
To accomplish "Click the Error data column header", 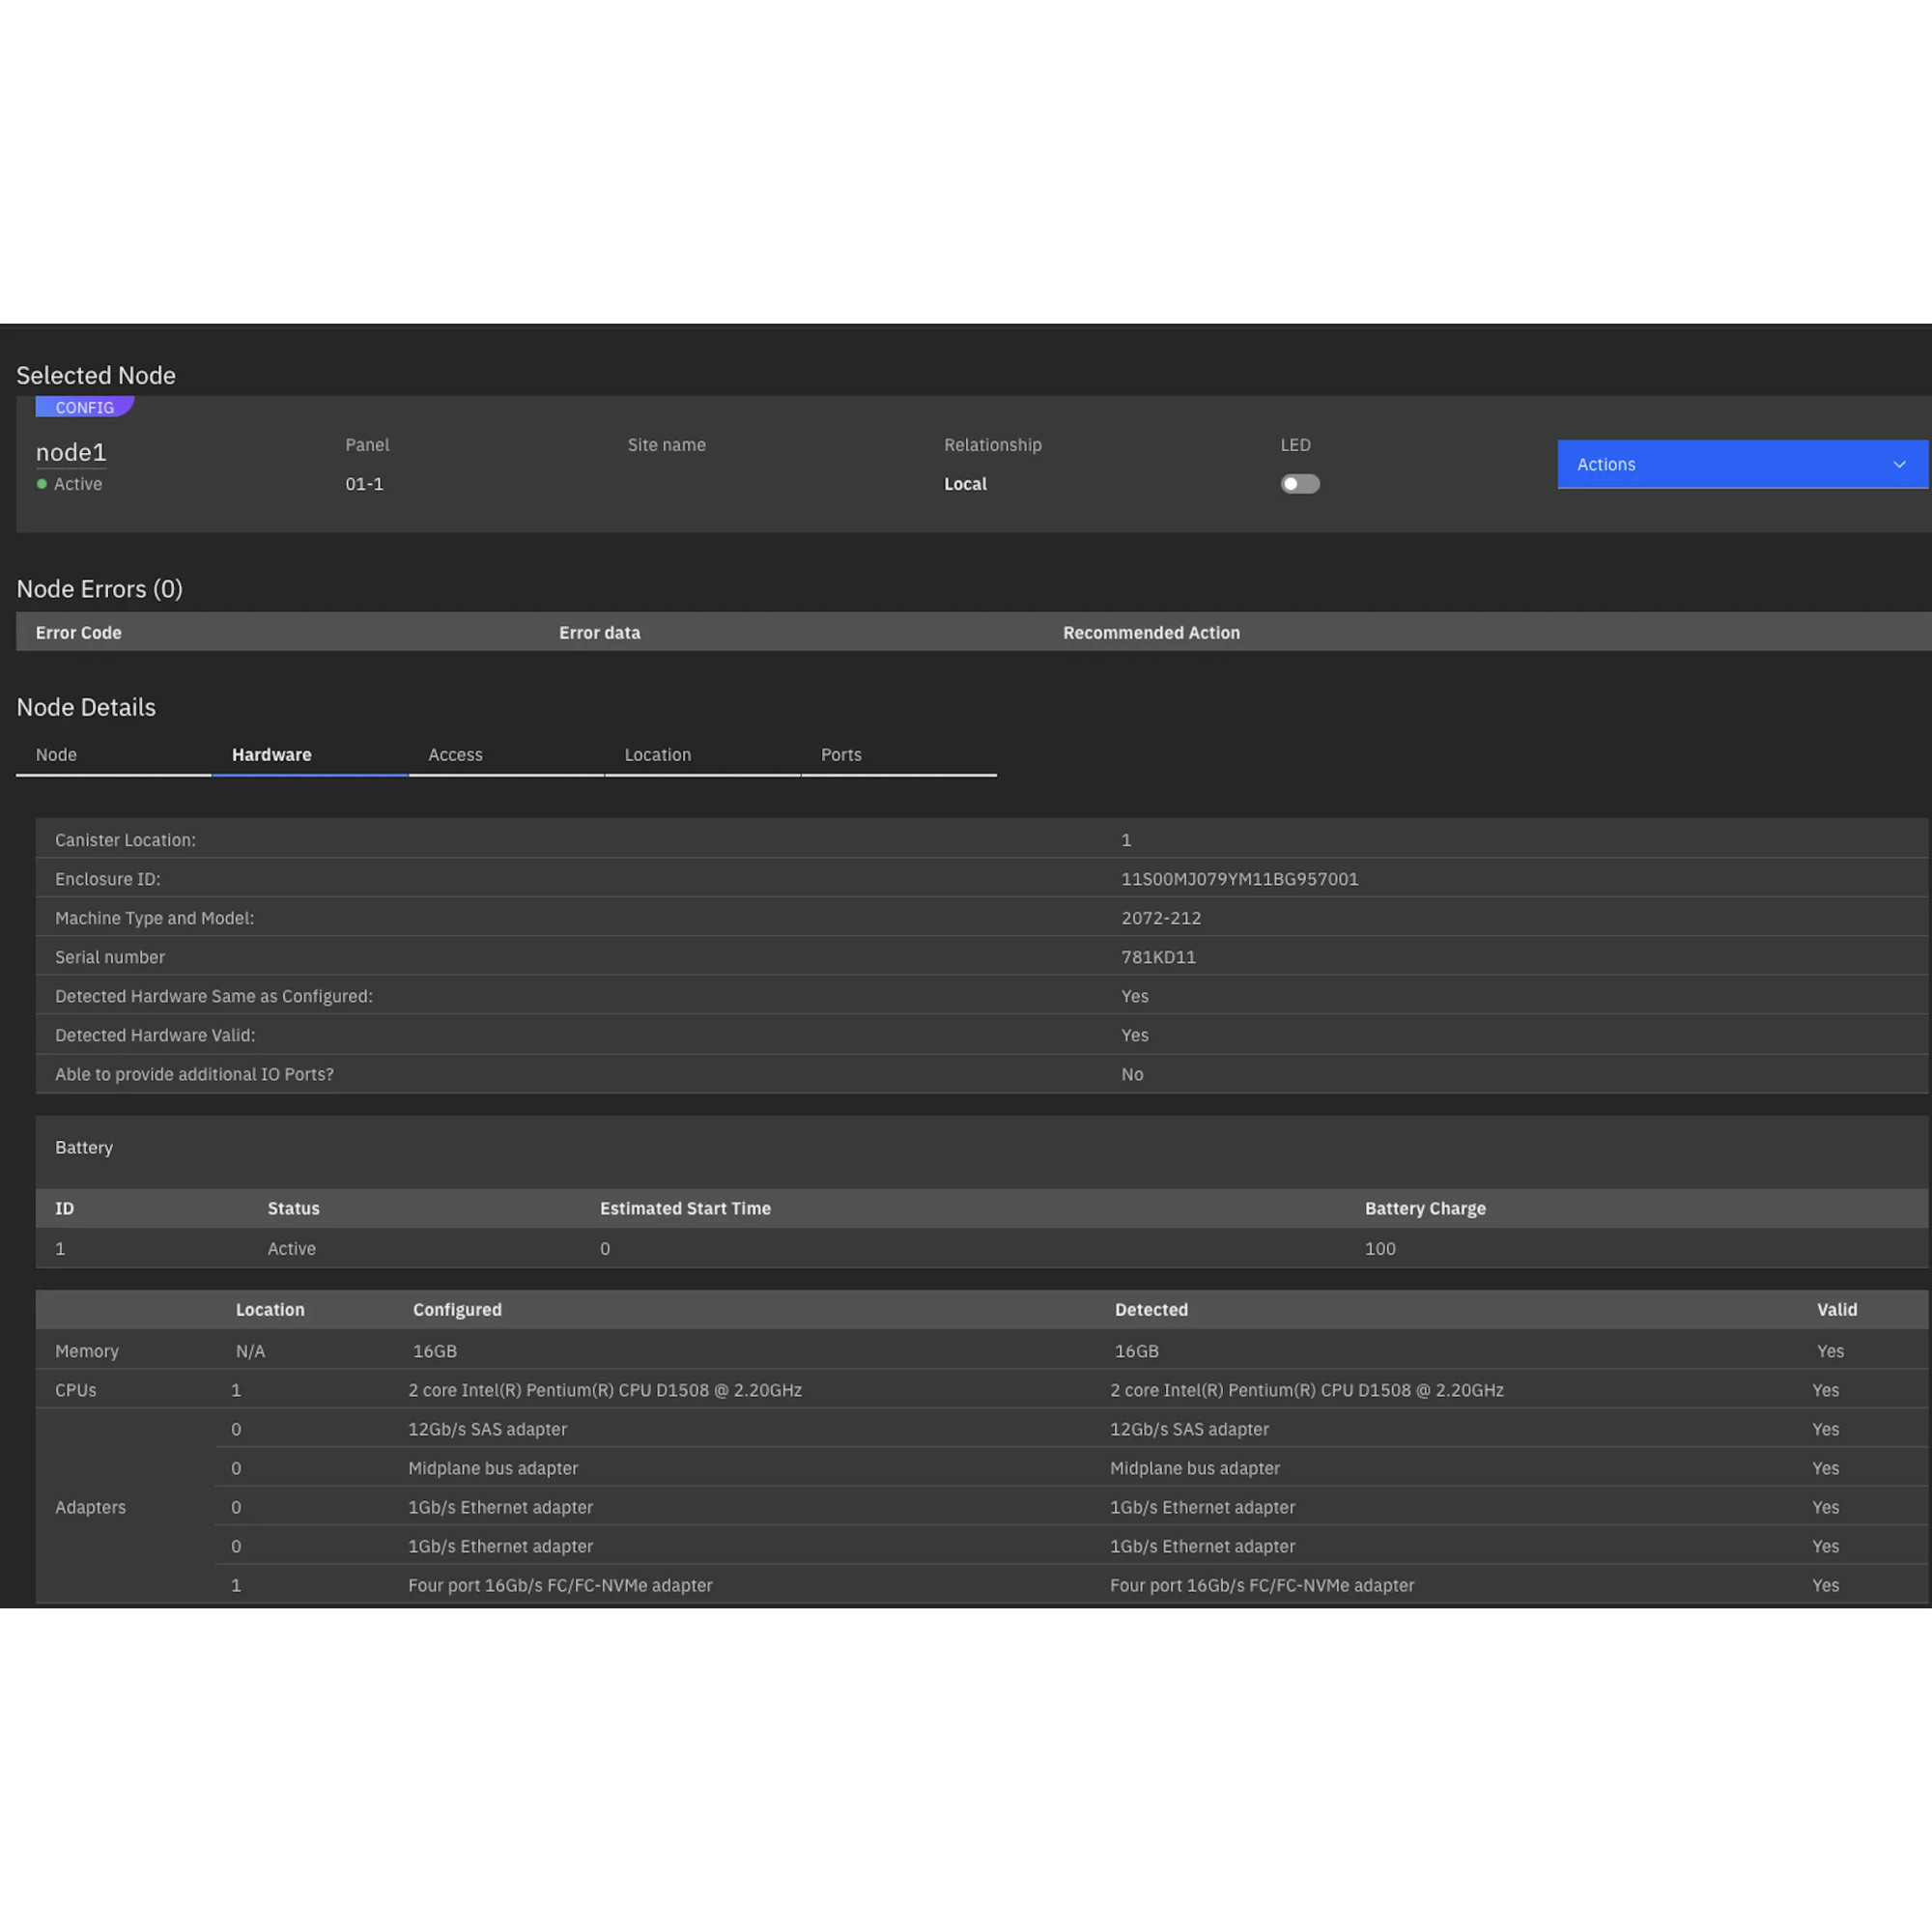I will (599, 633).
